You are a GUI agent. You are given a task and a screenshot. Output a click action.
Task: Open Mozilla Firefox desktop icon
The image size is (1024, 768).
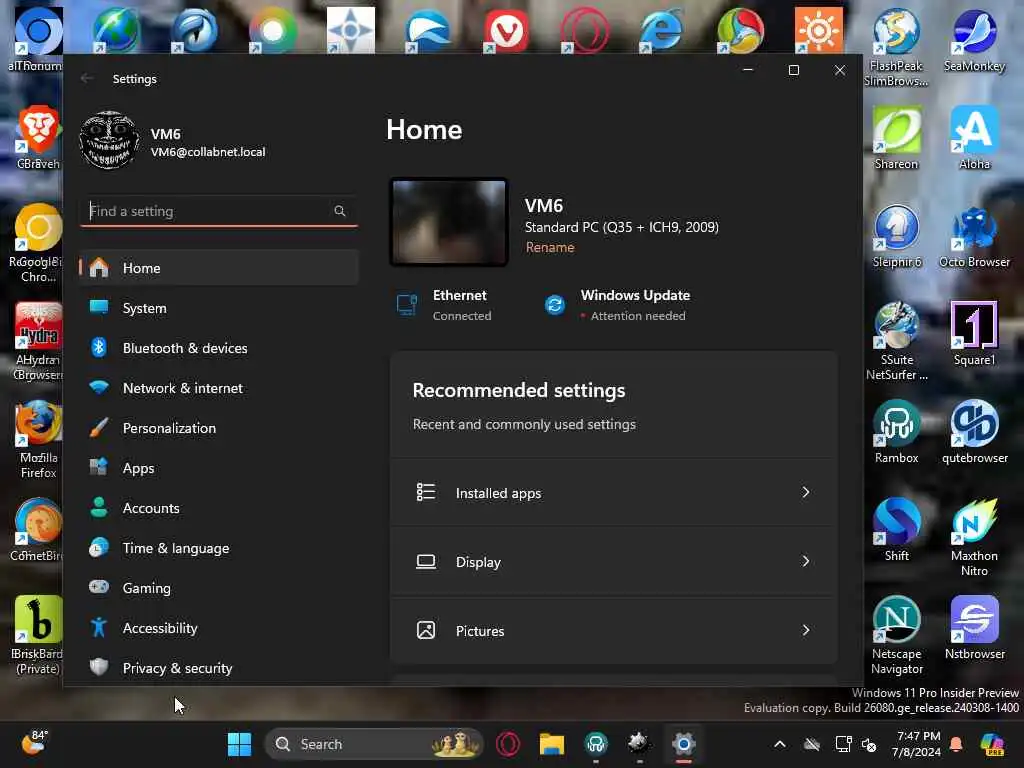[38, 439]
